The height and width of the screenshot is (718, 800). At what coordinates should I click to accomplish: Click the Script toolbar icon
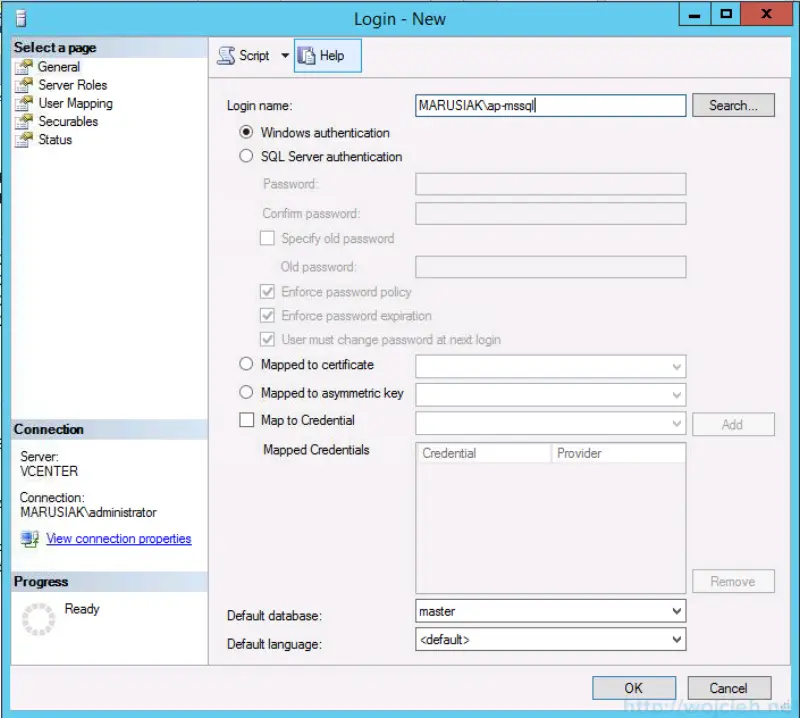point(224,55)
